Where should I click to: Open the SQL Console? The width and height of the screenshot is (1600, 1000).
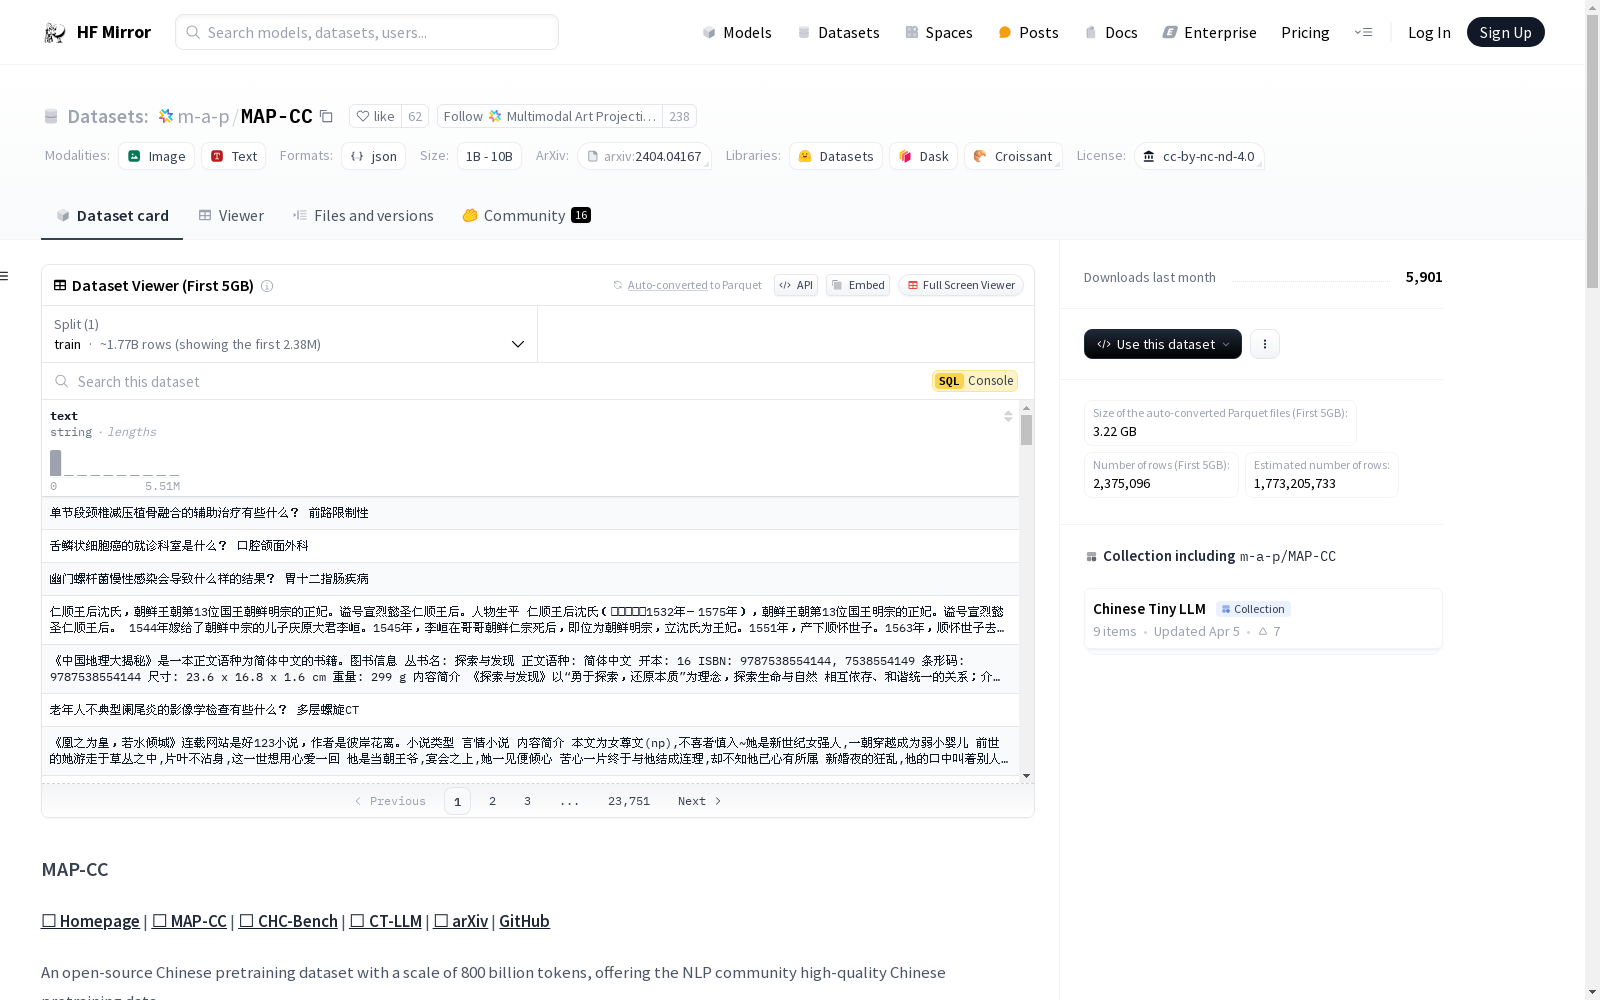pos(975,381)
